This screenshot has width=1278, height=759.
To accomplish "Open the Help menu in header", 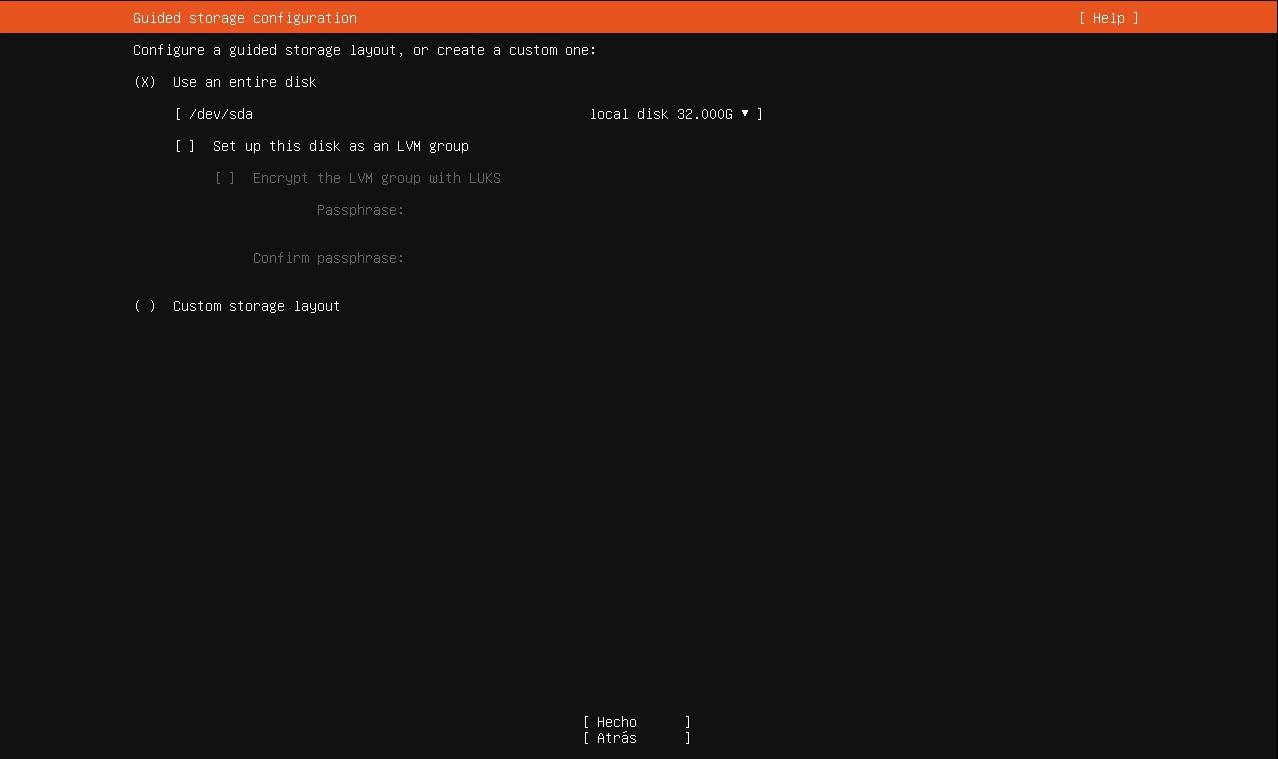I will coord(1108,18).
